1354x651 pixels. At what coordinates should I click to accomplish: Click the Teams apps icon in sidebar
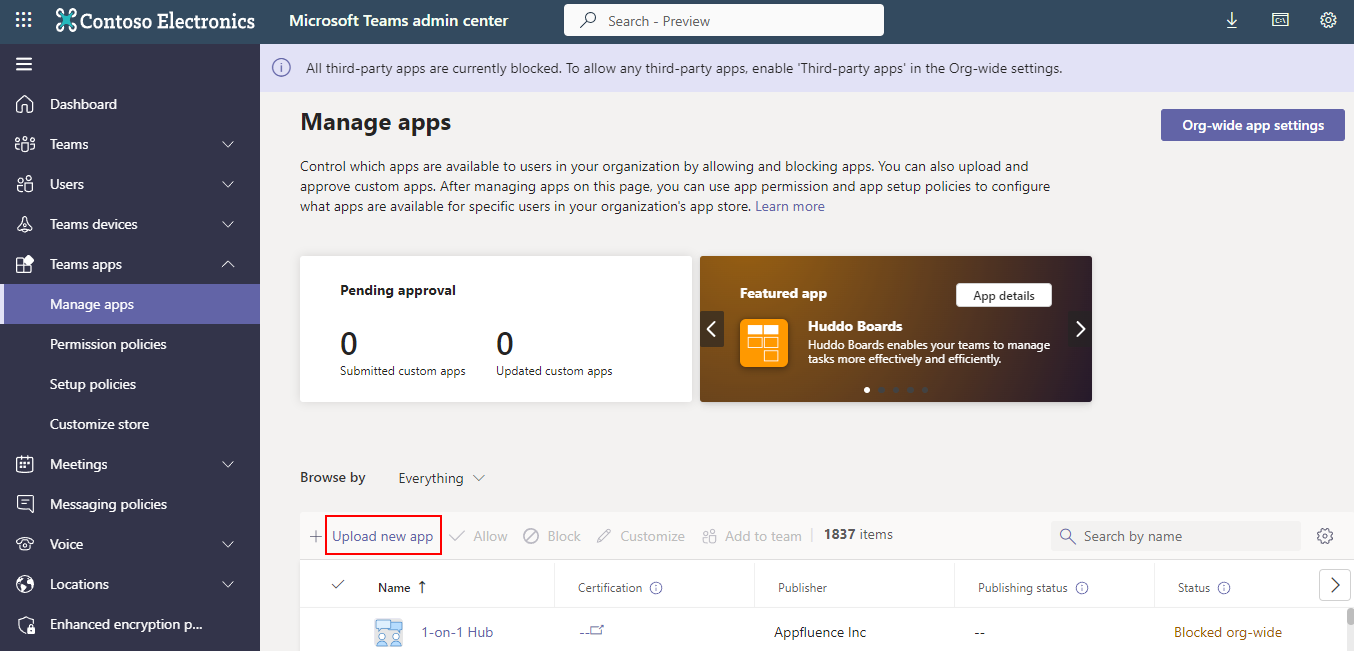tap(25, 264)
